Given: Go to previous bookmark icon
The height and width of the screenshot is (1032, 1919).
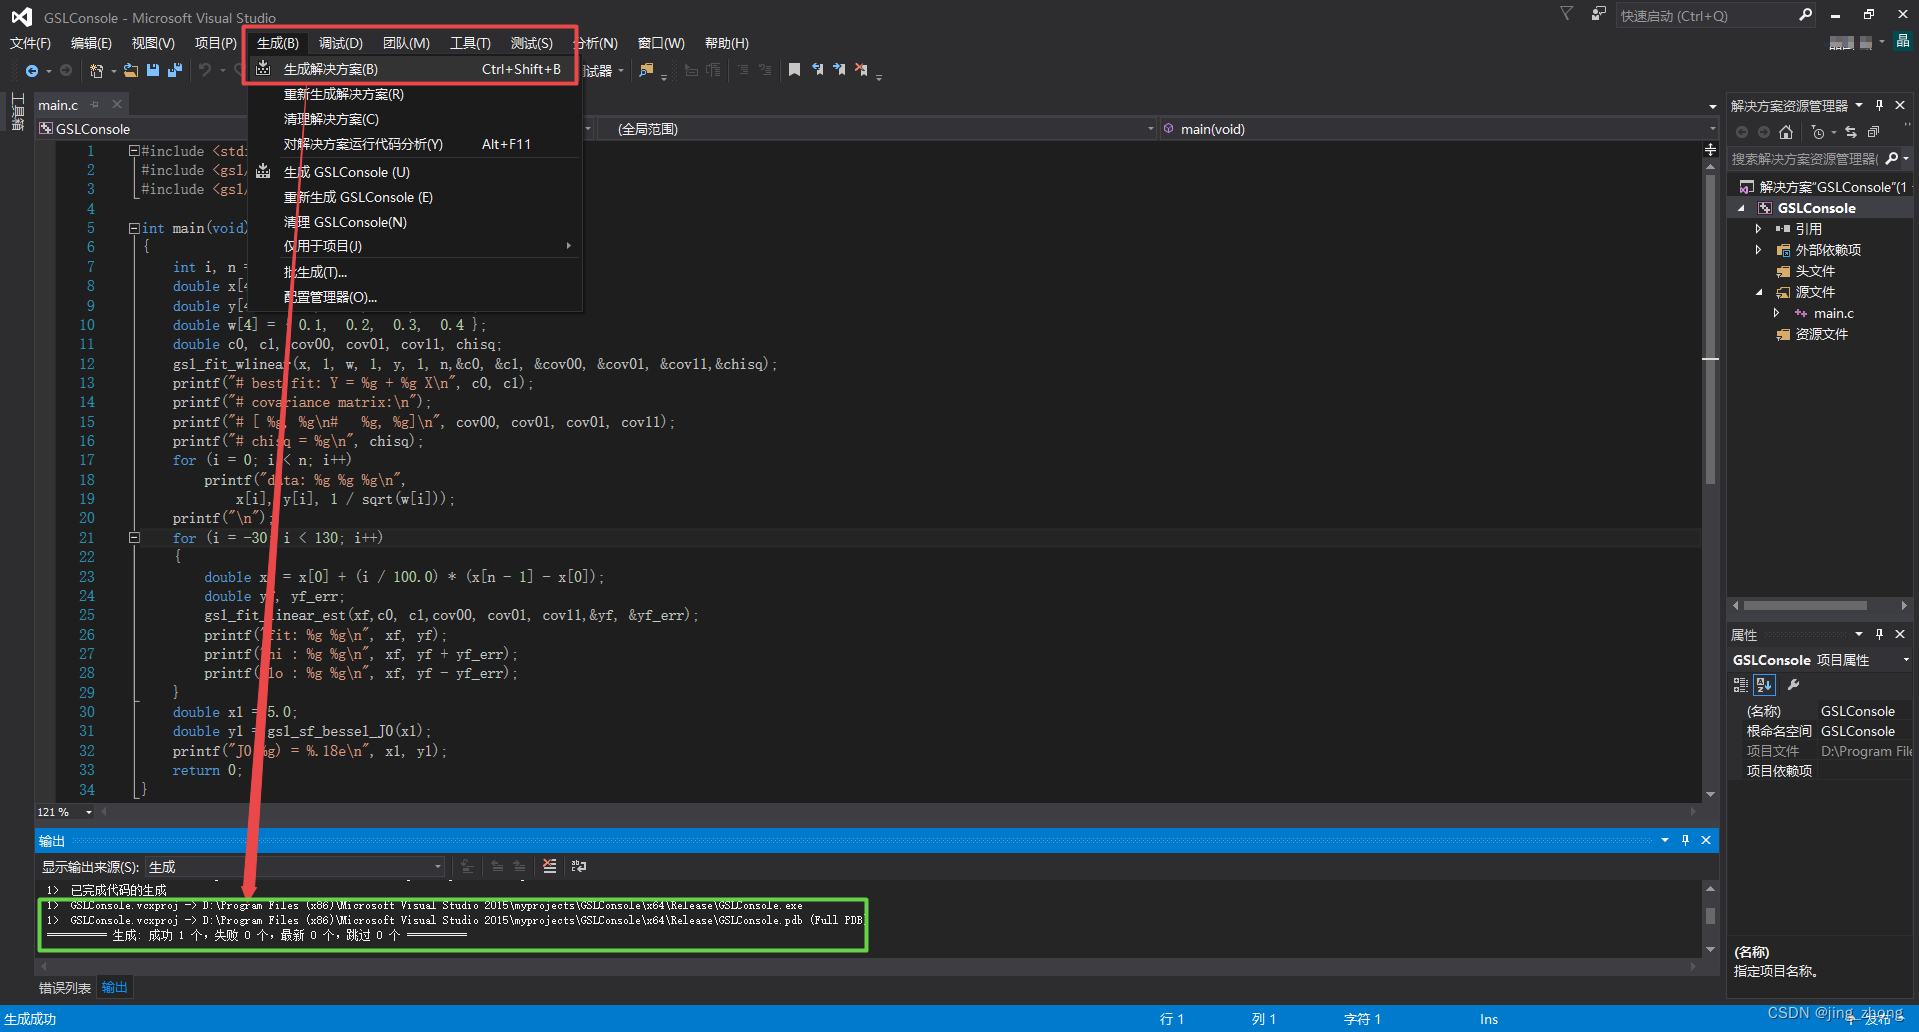Looking at the screenshot, I should (x=817, y=70).
